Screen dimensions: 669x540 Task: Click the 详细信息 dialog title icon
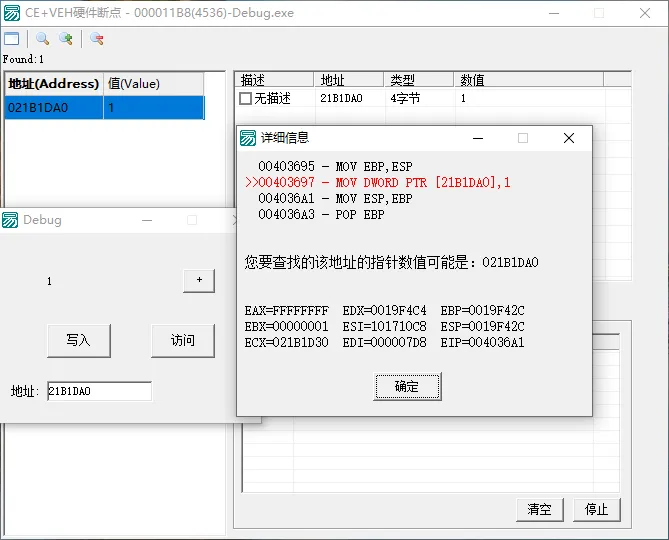(x=248, y=138)
